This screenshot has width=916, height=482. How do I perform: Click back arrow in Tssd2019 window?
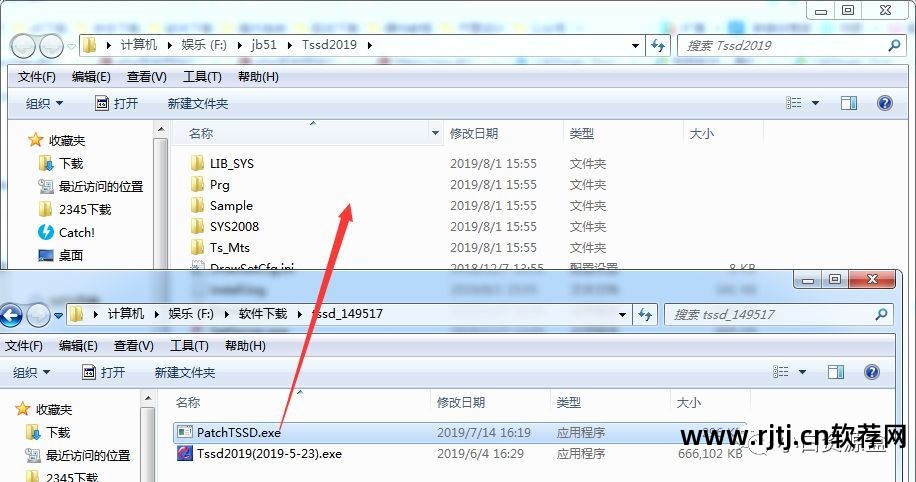point(23,46)
